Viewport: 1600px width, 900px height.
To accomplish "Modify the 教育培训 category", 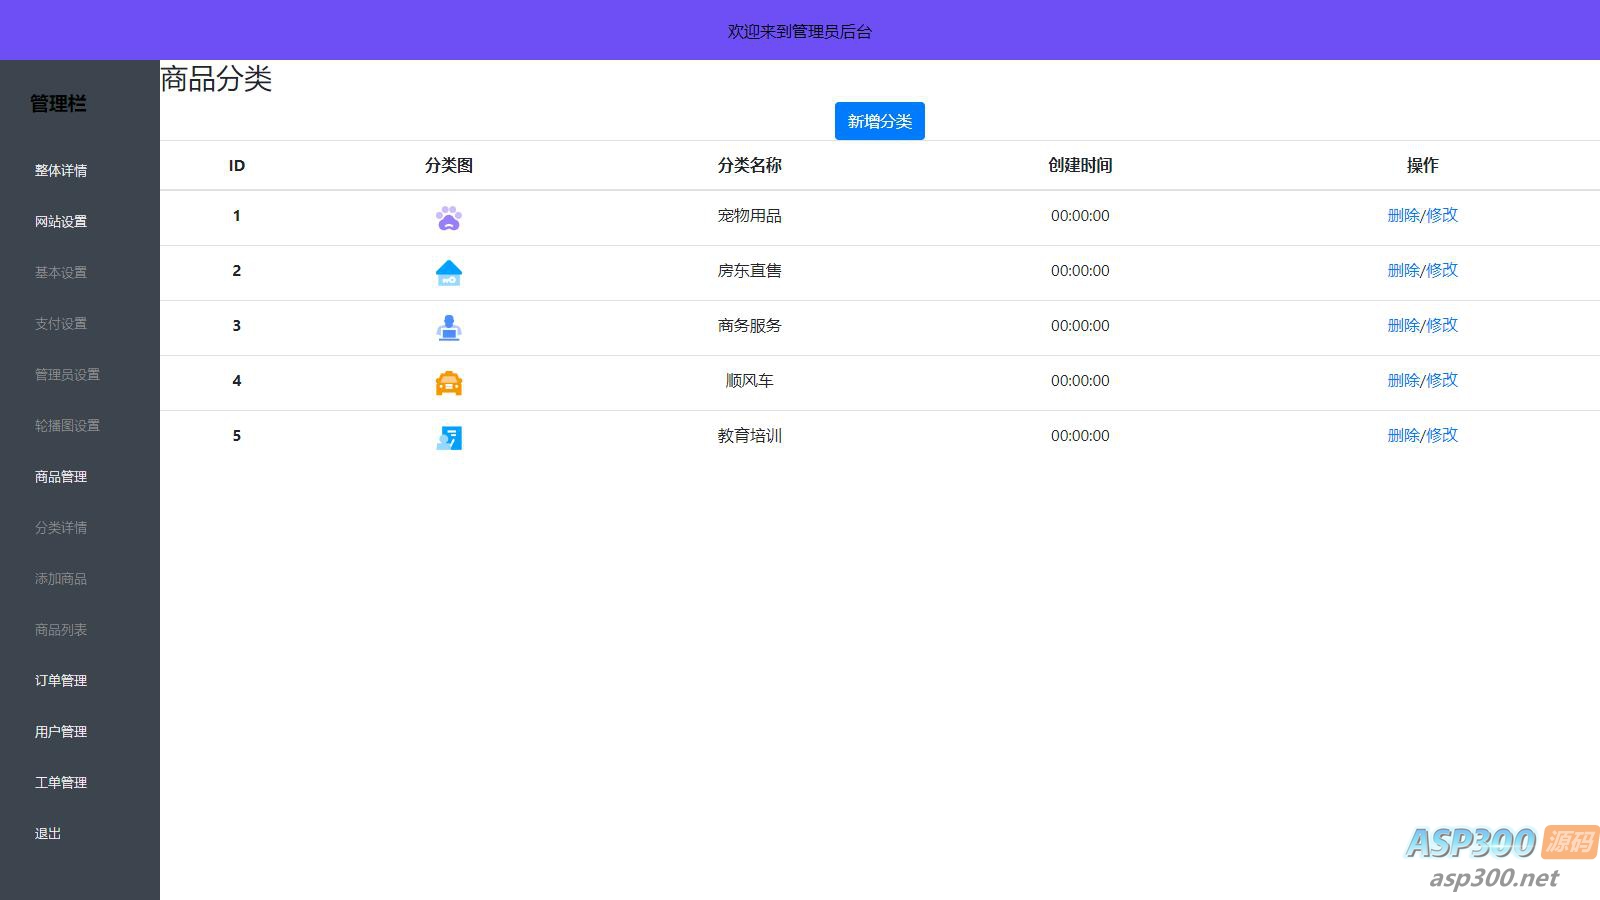I will [1442, 435].
